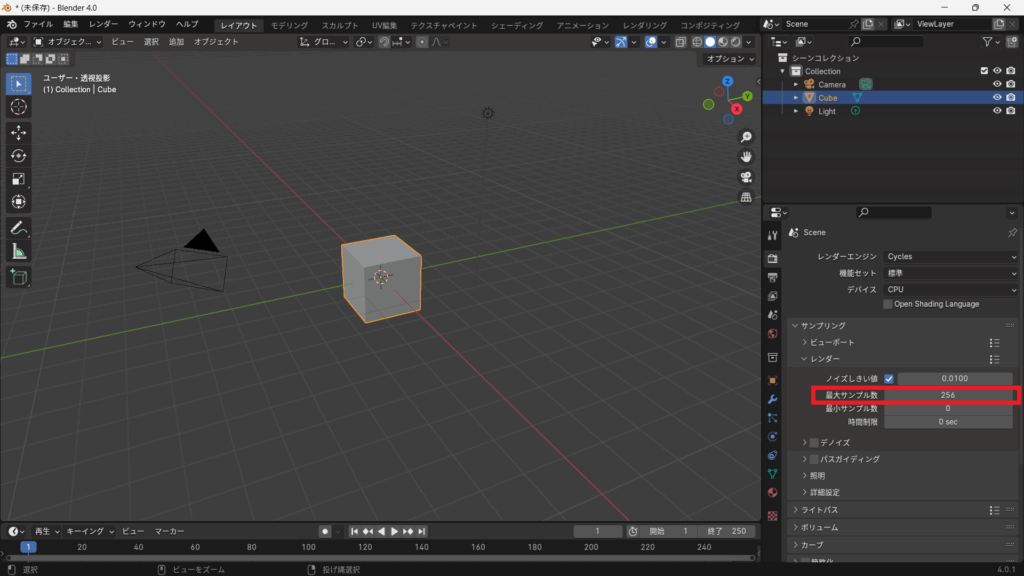
Task: Switch to the シェーディング workspace tab
Action: (517, 25)
